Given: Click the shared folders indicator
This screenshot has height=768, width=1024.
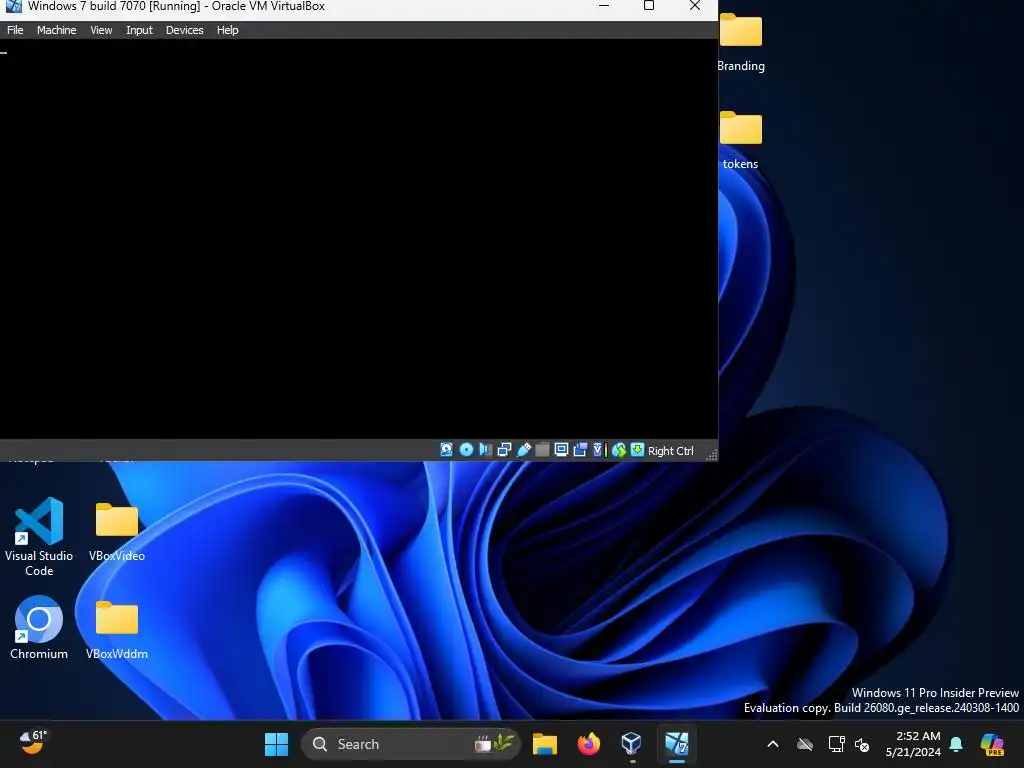Looking at the screenshot, I should point(542,450).
